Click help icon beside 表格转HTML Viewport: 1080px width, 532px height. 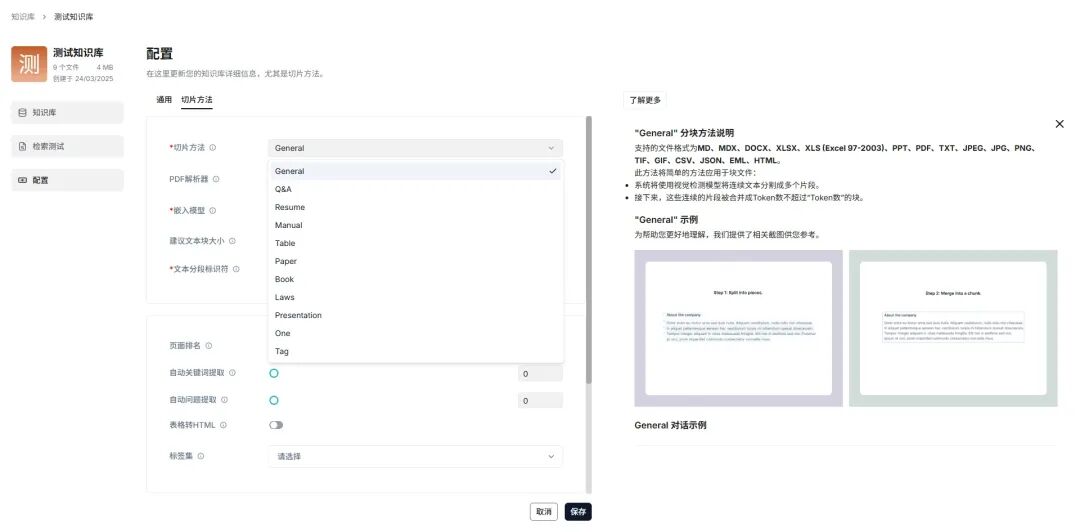point(223,425)
